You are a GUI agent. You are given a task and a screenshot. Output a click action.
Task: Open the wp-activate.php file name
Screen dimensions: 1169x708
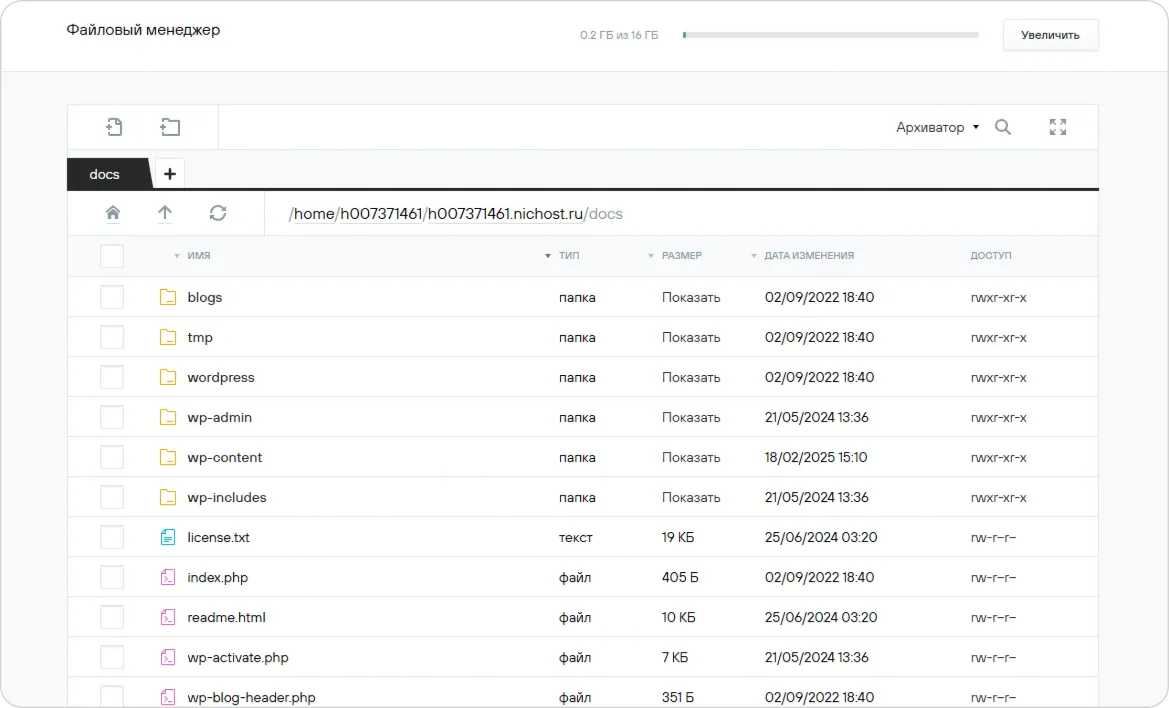click(x=238, y=657)
